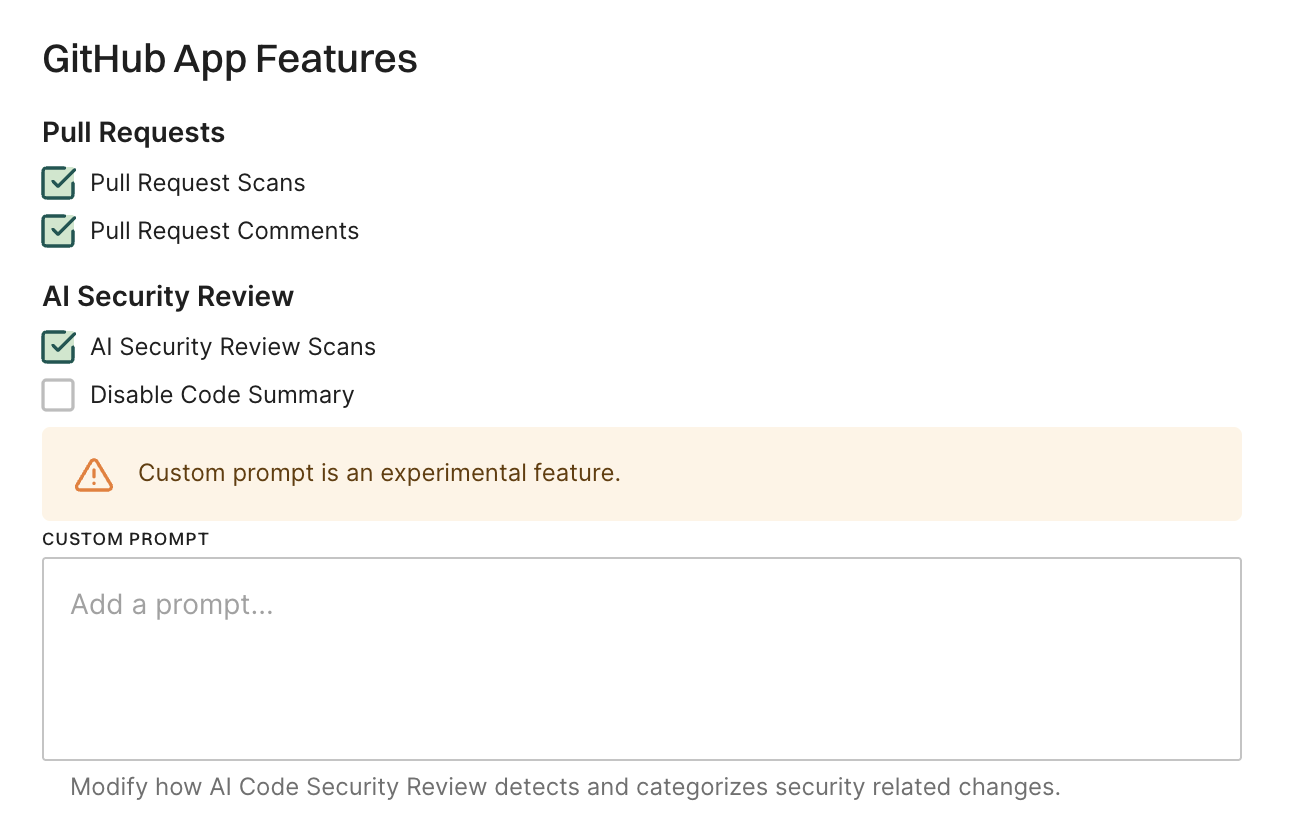Click the Disable Code Summary label text
Image resolution: width=1296 pixels, height=820 pixels.
pyautogui.click(x=221, y=395)
